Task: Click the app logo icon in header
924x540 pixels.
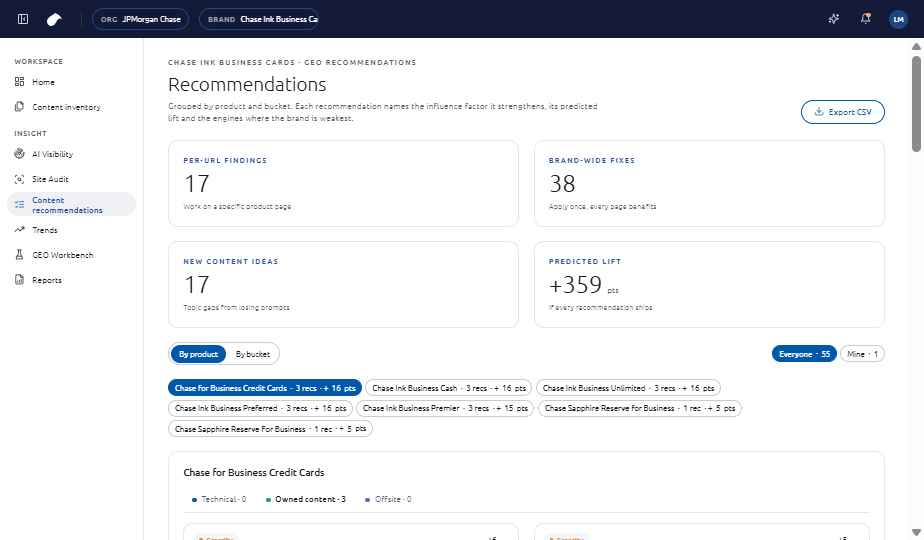Action: [54, 19]
